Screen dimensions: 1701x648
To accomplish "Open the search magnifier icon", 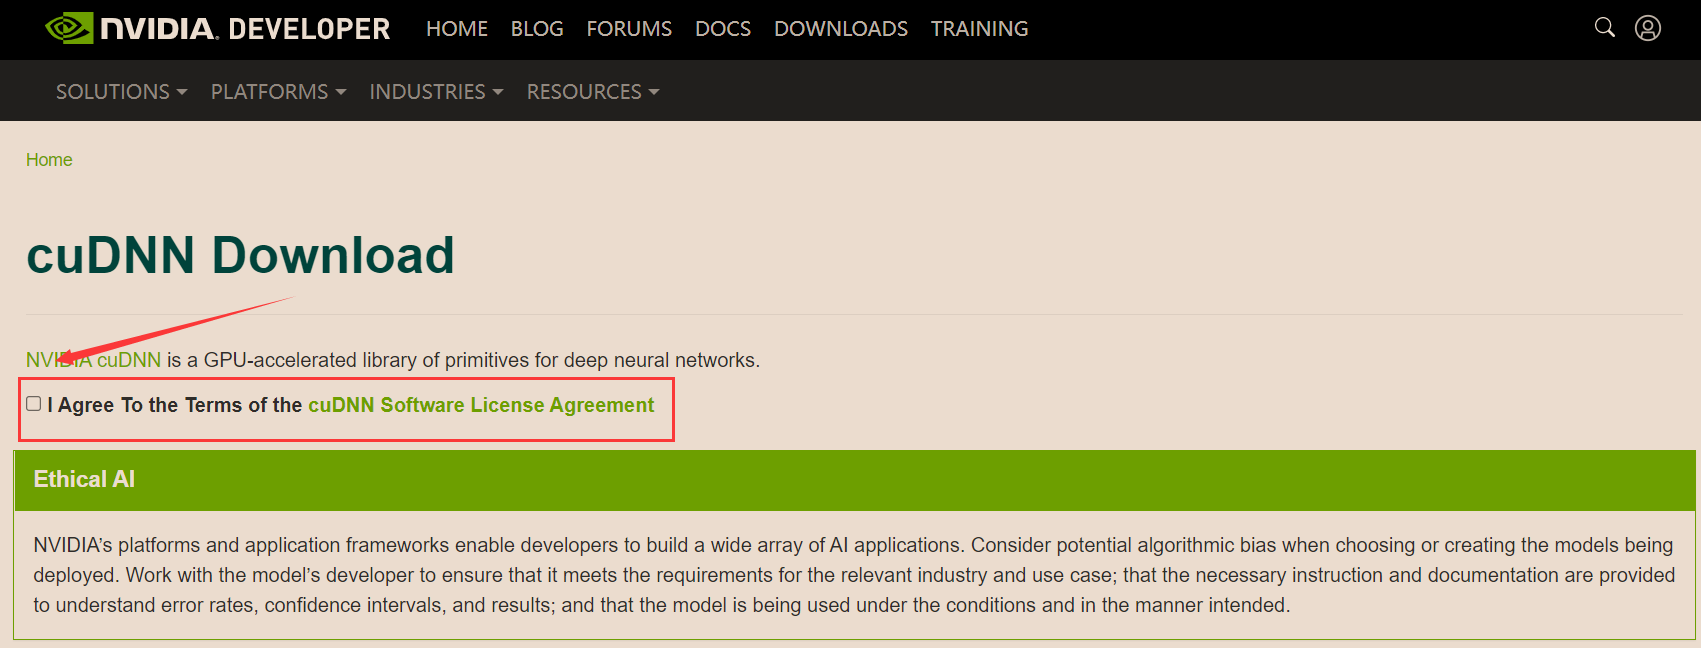I will click(x=1605, y=27).
